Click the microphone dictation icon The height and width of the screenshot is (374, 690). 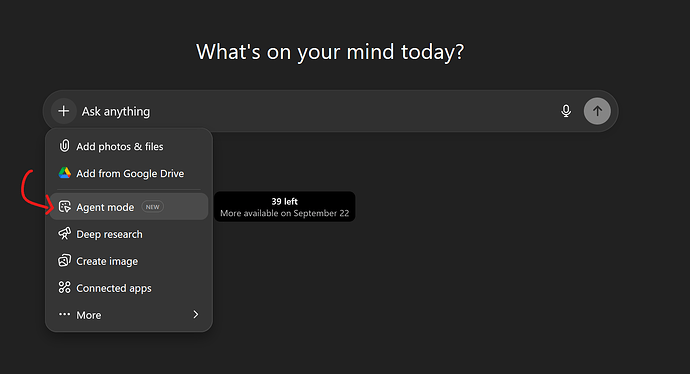coord(566,111)
